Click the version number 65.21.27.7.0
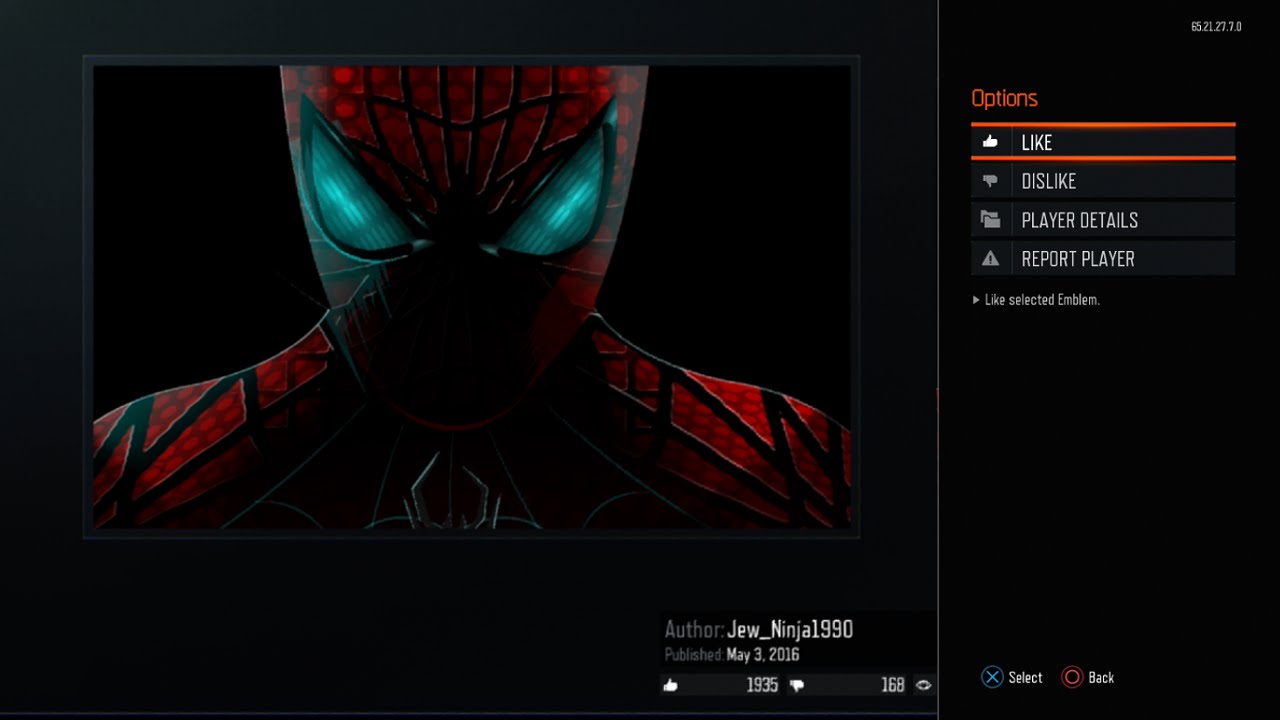Viewport: 1280px width, 720px height. [x=1216, y=27]
